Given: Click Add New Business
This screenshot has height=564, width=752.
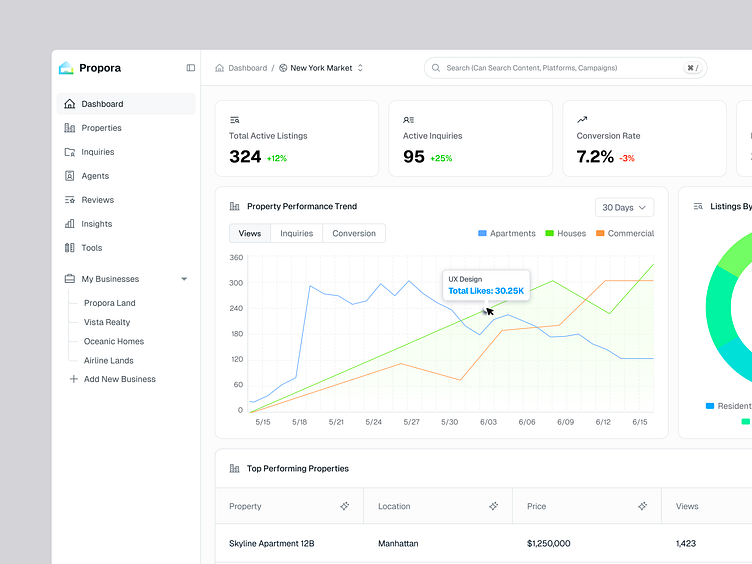Looking at the screenshot, I should (x=113, y=379).
